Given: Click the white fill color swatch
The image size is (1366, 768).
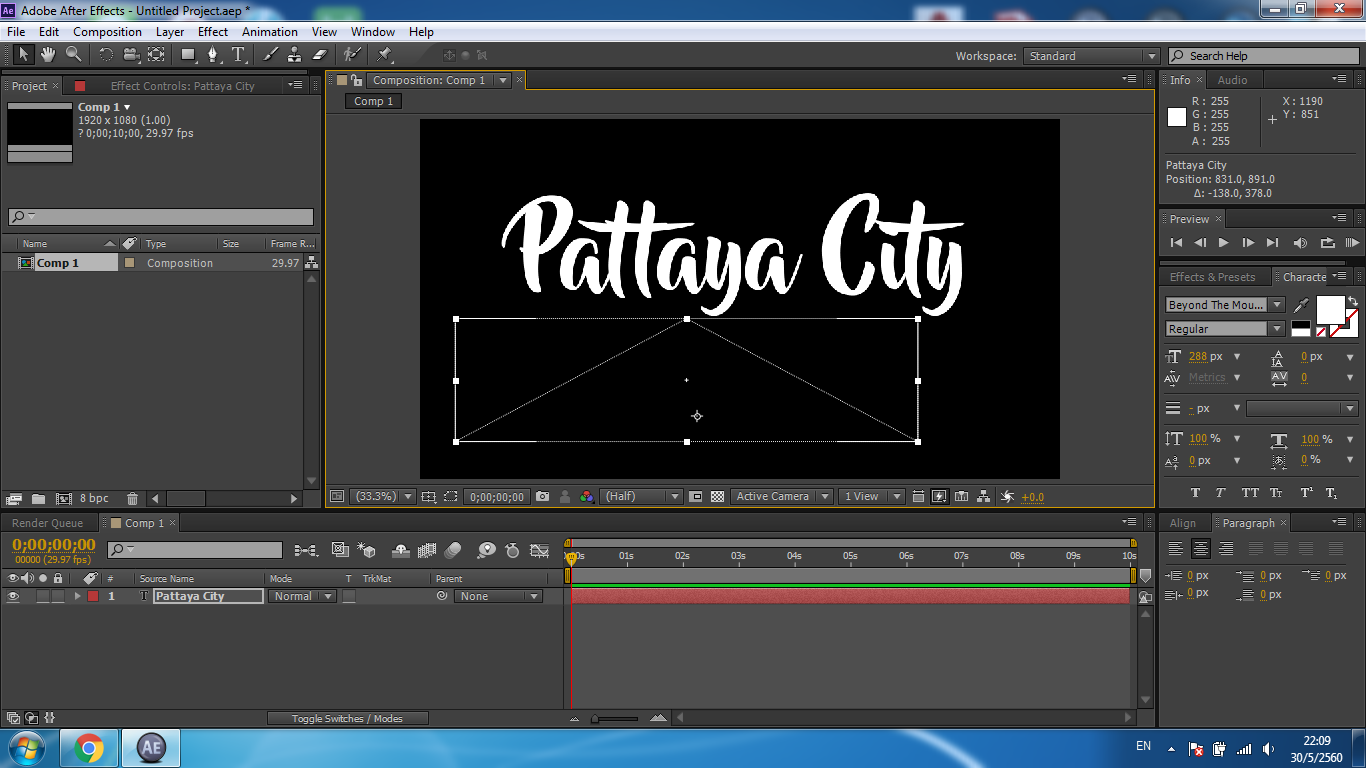Looking at the screenshot, I should point(1330,310).
